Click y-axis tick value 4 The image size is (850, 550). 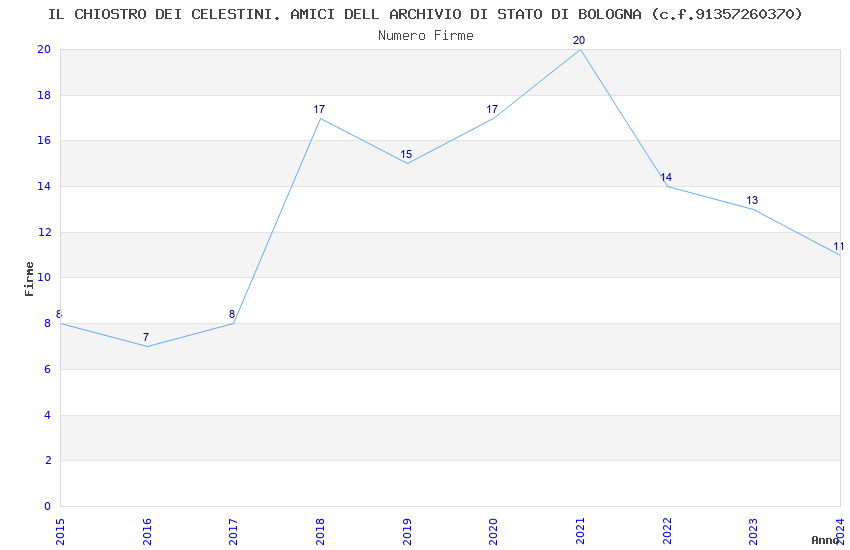click(x=48, y=416)
